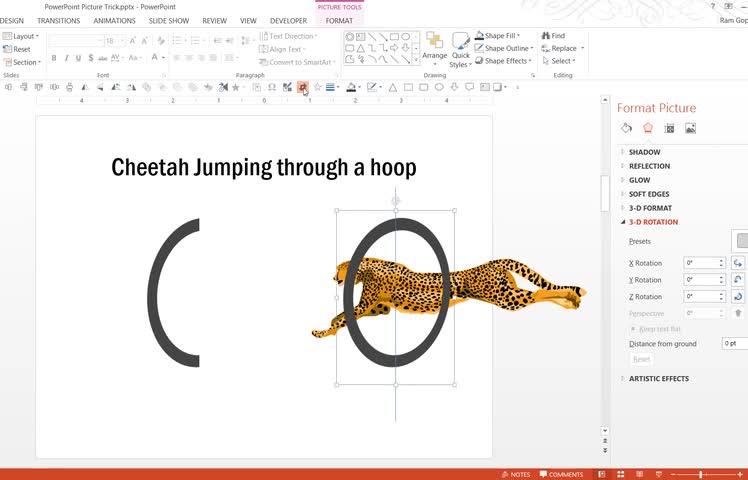Toggle Underline text formatting
This screenshot has height=480, width=748.
[80, 58]
